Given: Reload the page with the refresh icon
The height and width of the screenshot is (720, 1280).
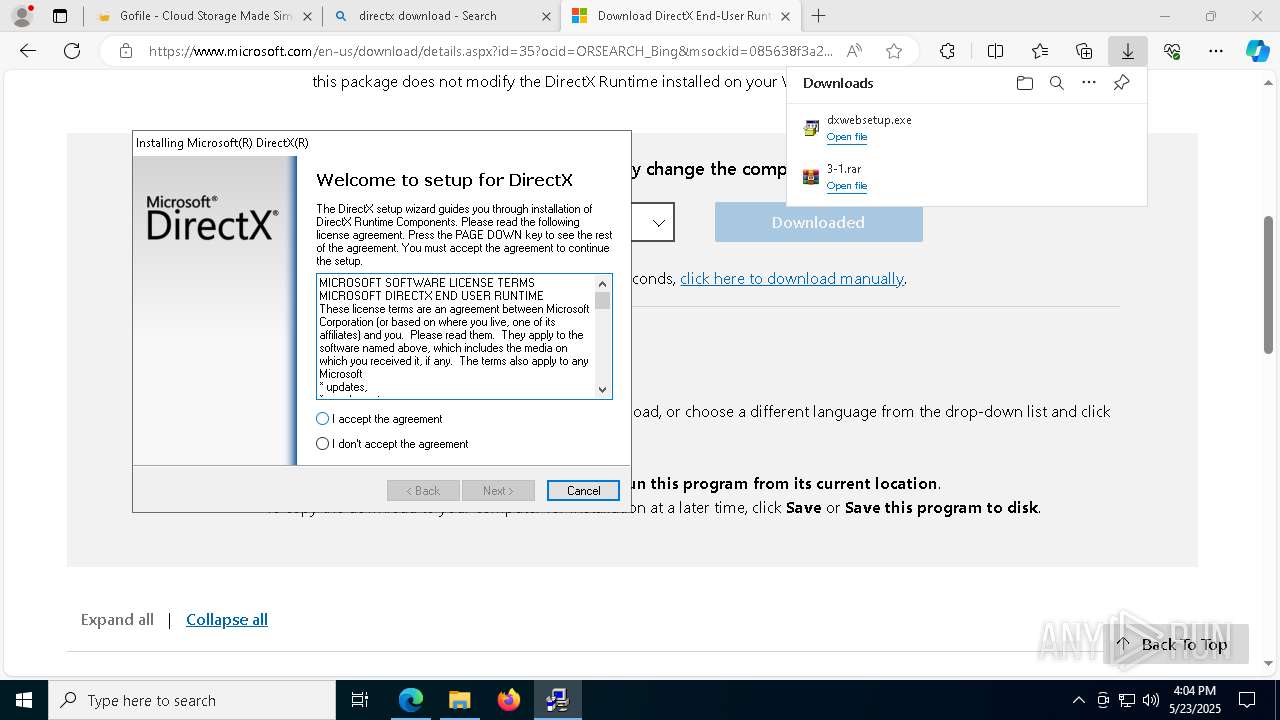Looking at the screenshot, I should click(x=72, y=51).
